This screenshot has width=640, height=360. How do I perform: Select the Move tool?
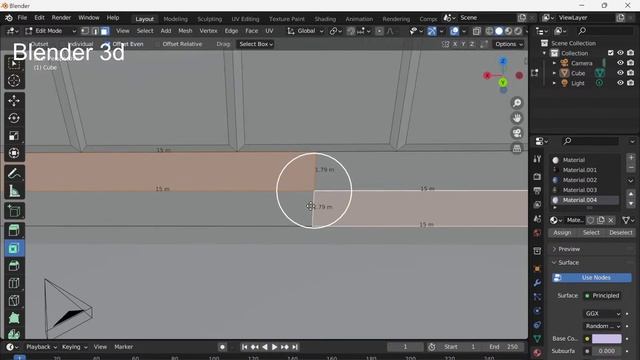point(14,100)
